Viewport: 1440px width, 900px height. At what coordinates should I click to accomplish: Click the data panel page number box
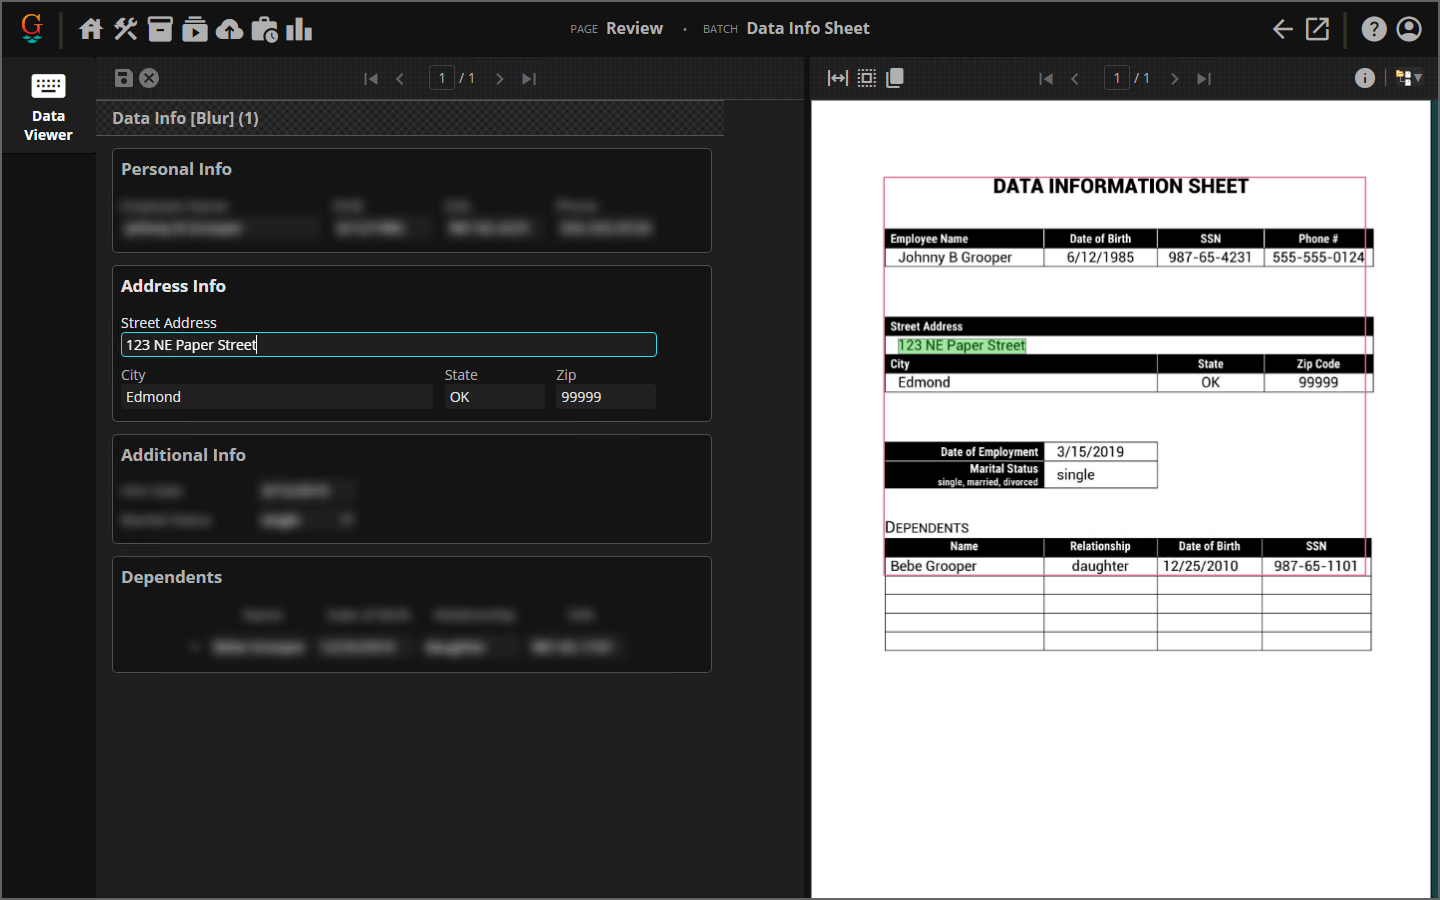point(442,78)
